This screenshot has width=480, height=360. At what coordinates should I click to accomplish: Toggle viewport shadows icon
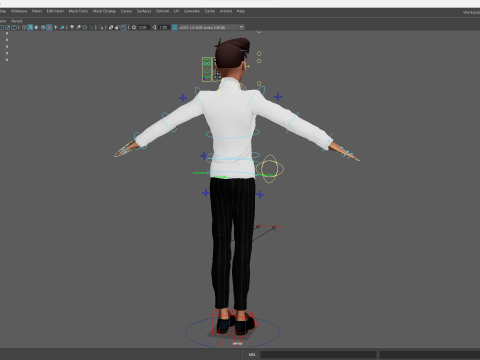62,27
